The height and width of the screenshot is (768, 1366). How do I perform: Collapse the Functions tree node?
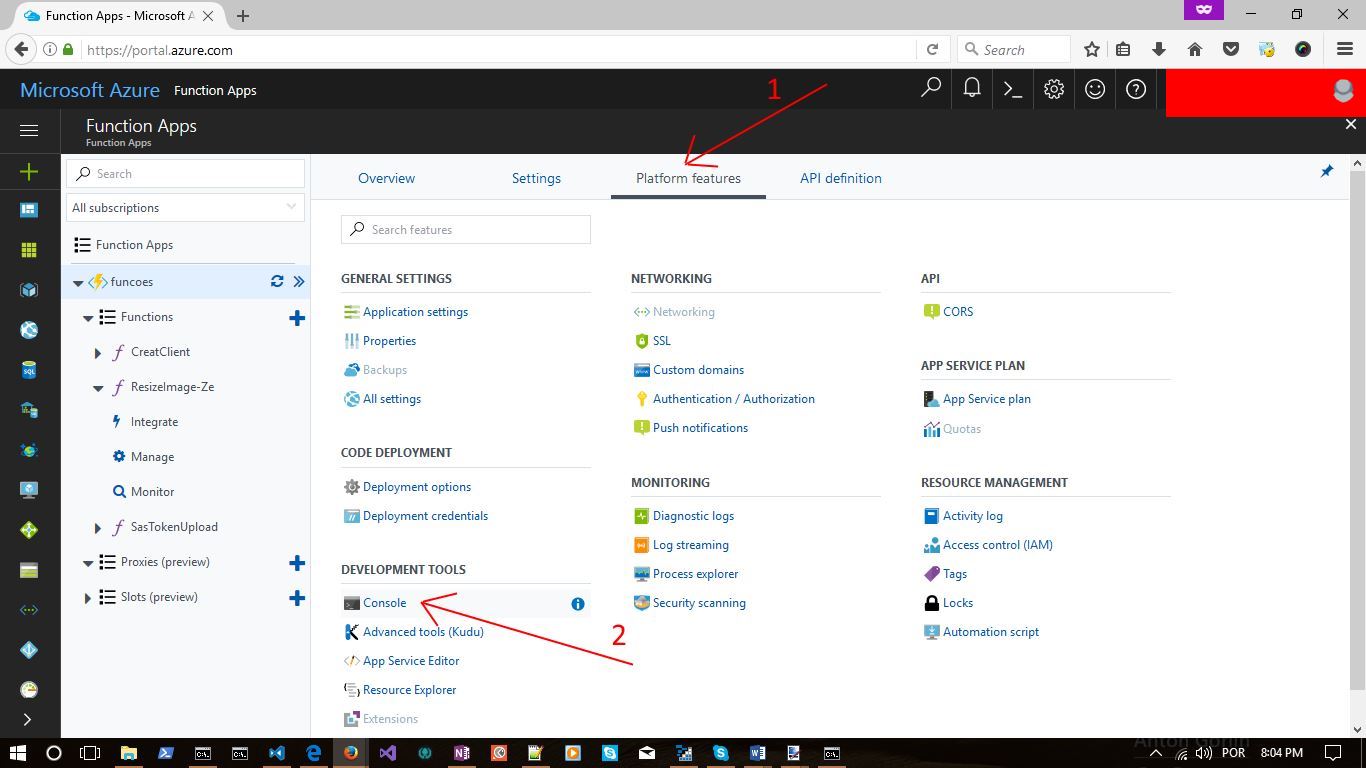[88, 318]
